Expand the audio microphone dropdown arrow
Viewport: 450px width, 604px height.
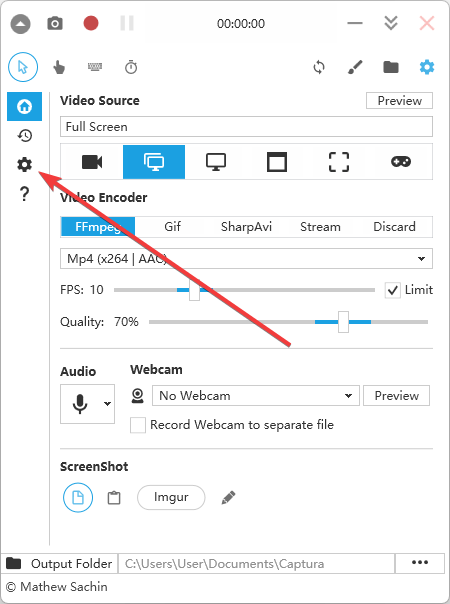point(107,404)
